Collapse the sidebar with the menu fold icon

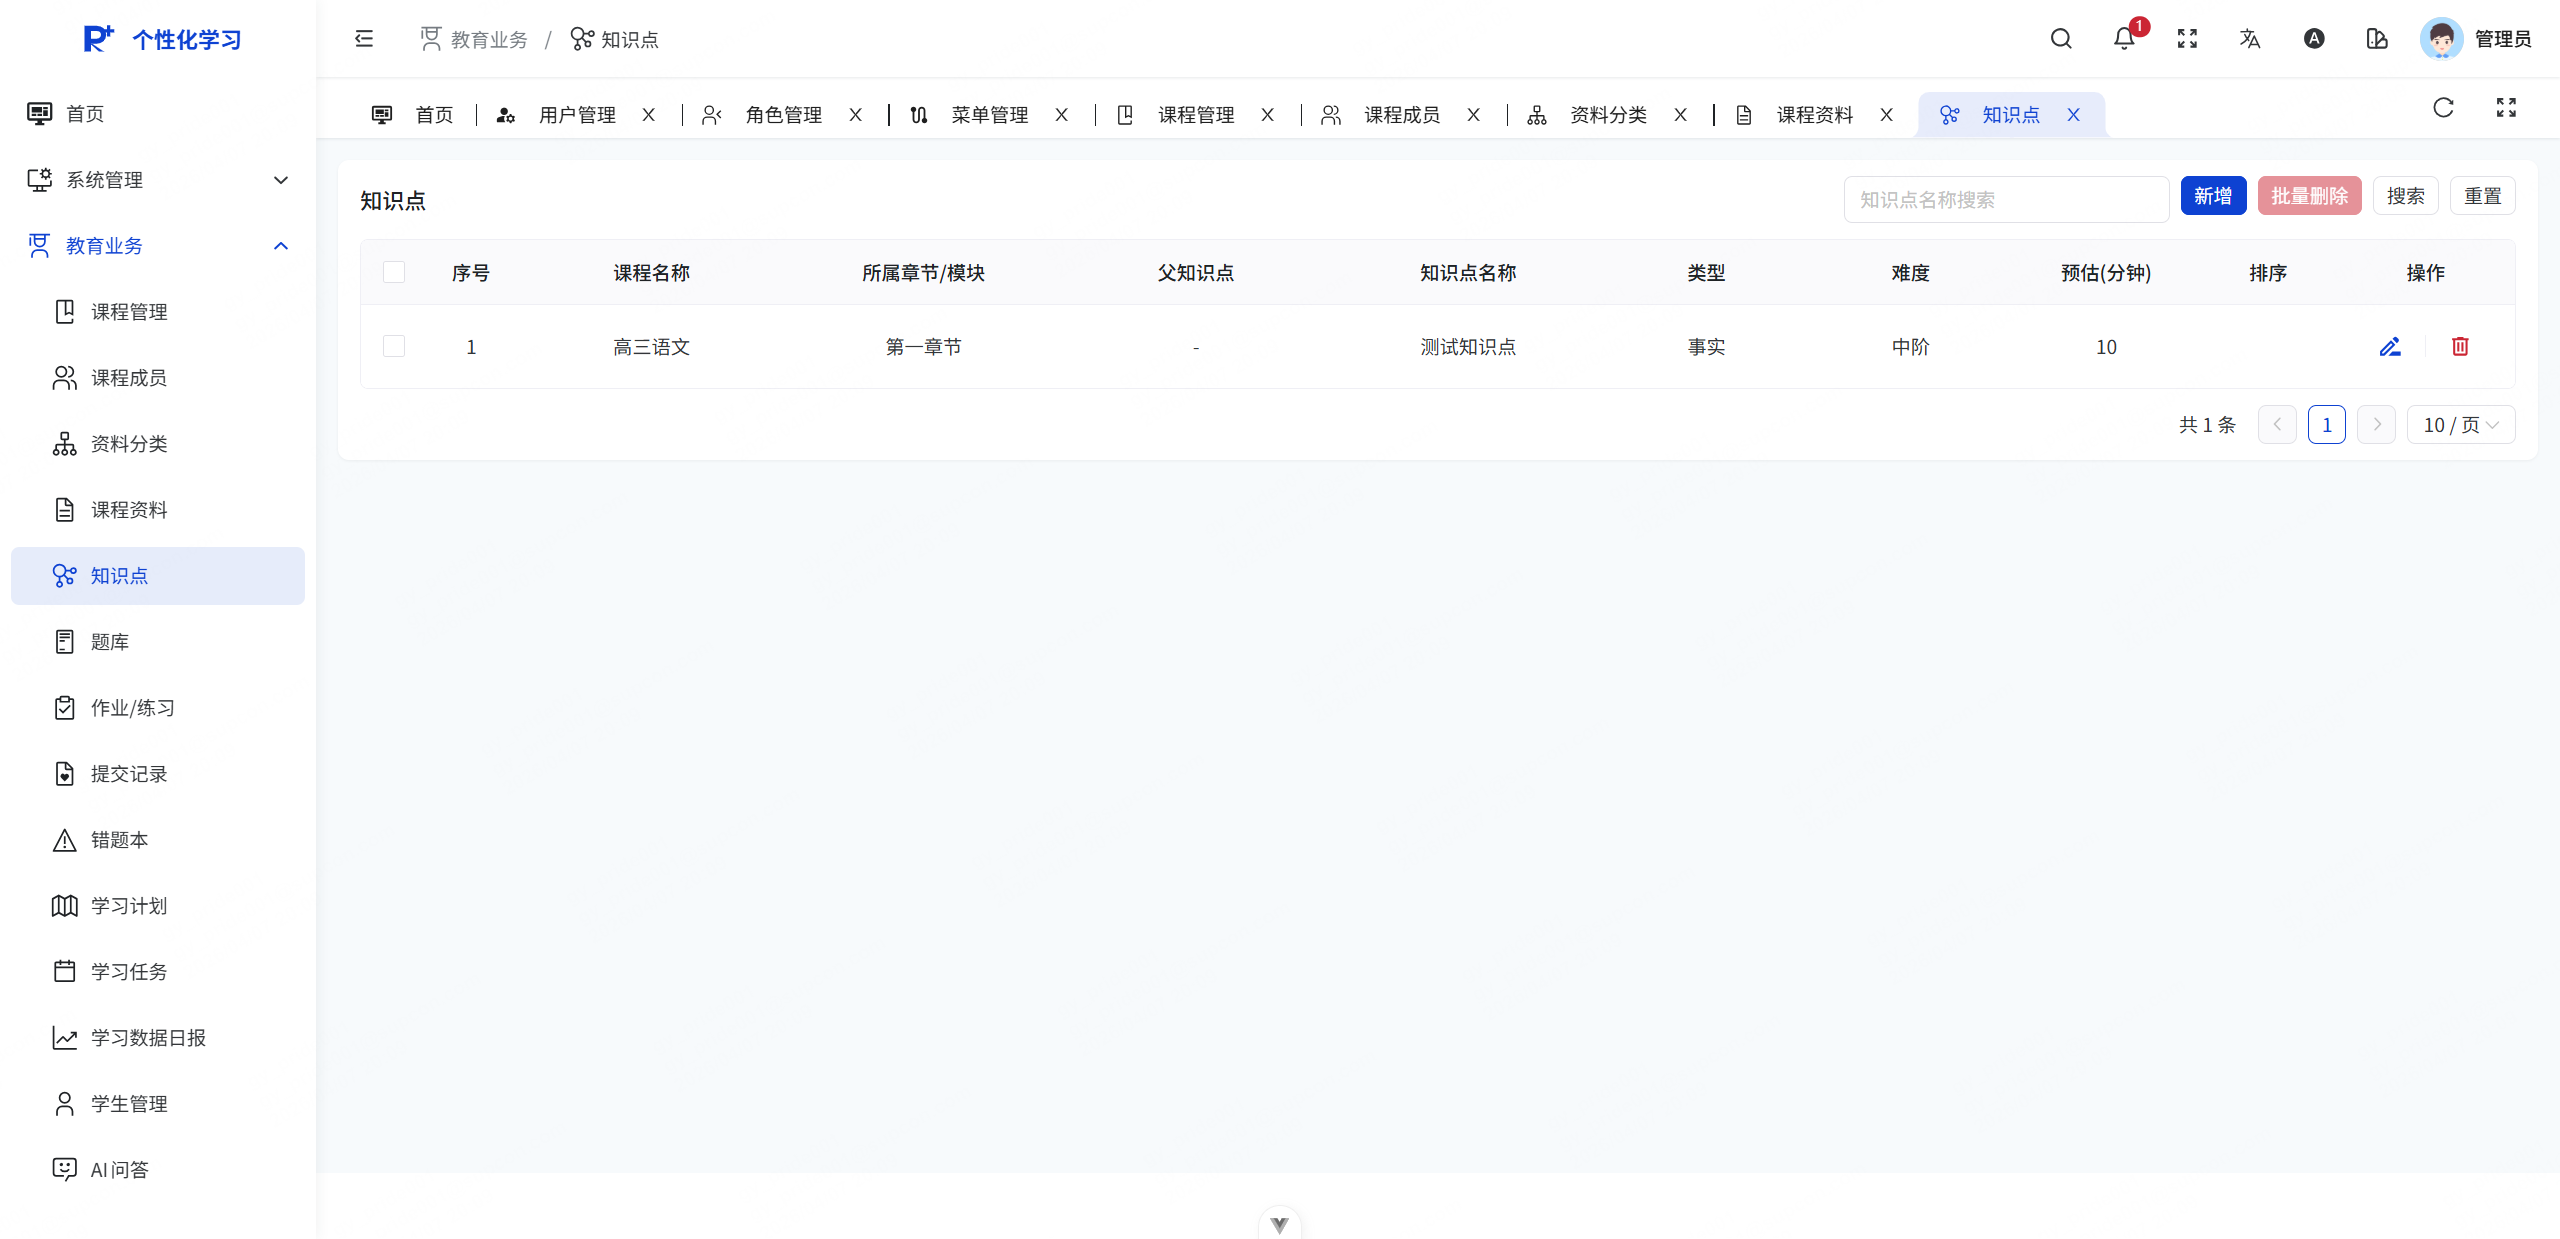coord(364,39)
